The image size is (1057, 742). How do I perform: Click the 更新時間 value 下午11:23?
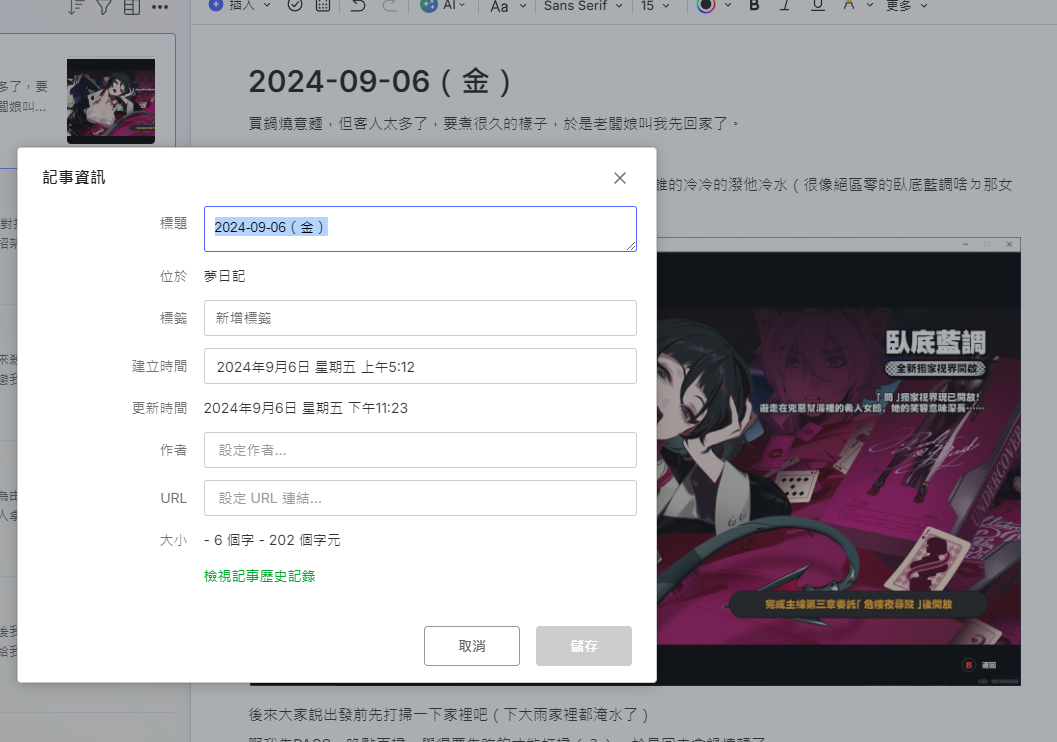tap(378, 408)
